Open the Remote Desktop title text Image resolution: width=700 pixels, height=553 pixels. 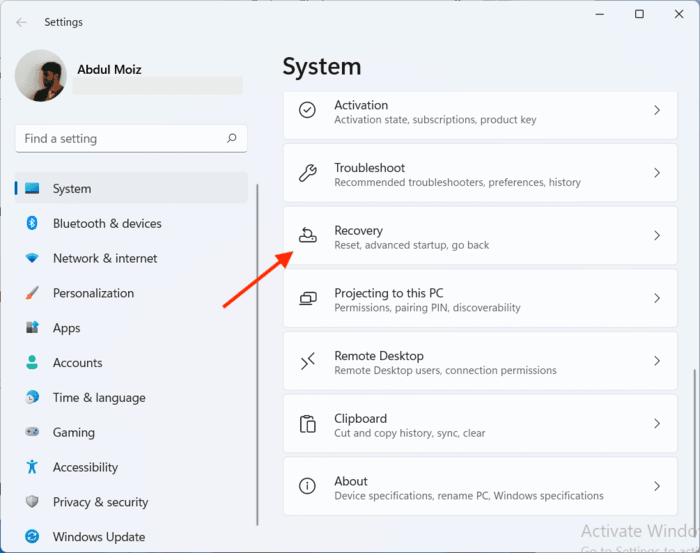point(379,356)
